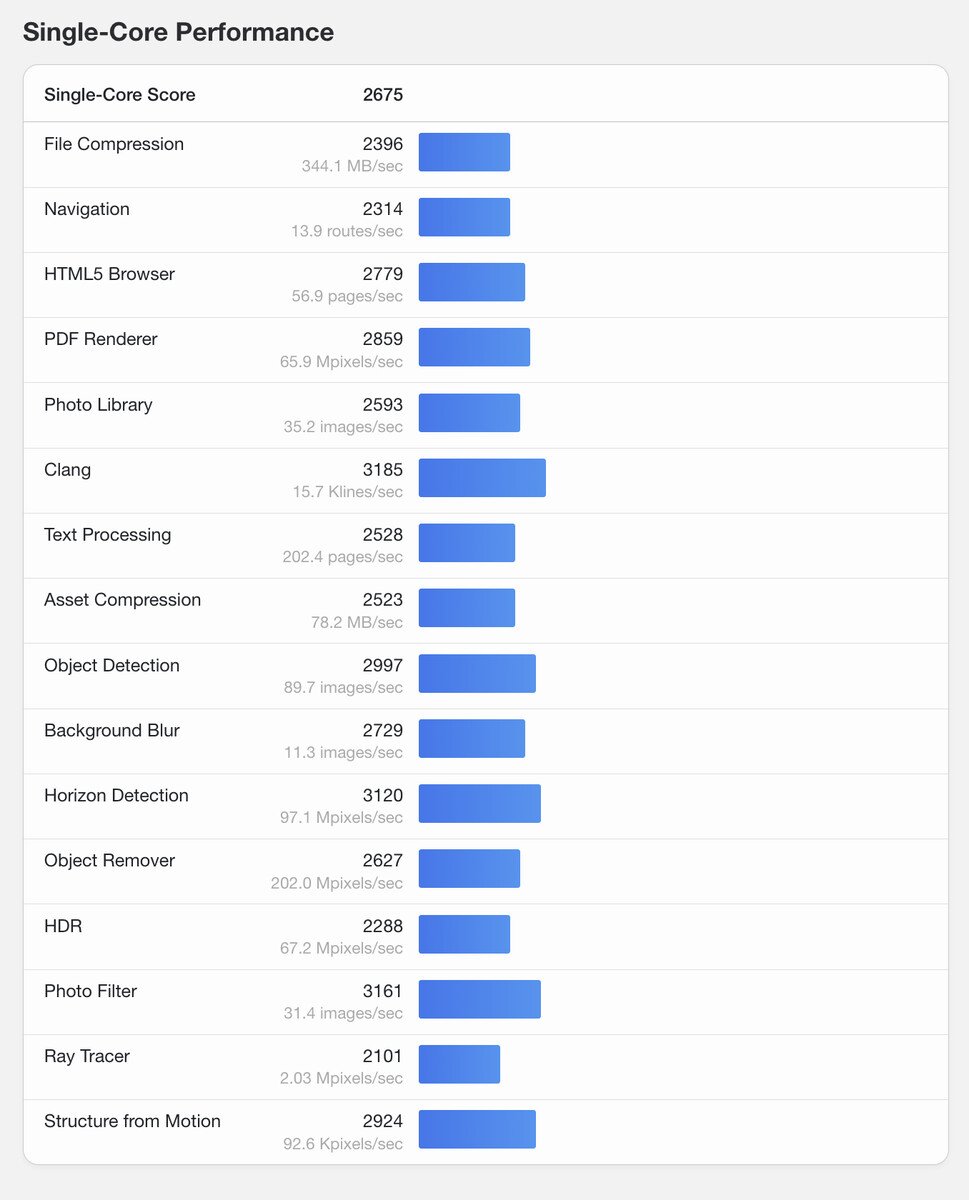Select the Clang result bar
Image resolution: width=969 pixels, height=1200 pixels.
point(482,478)
